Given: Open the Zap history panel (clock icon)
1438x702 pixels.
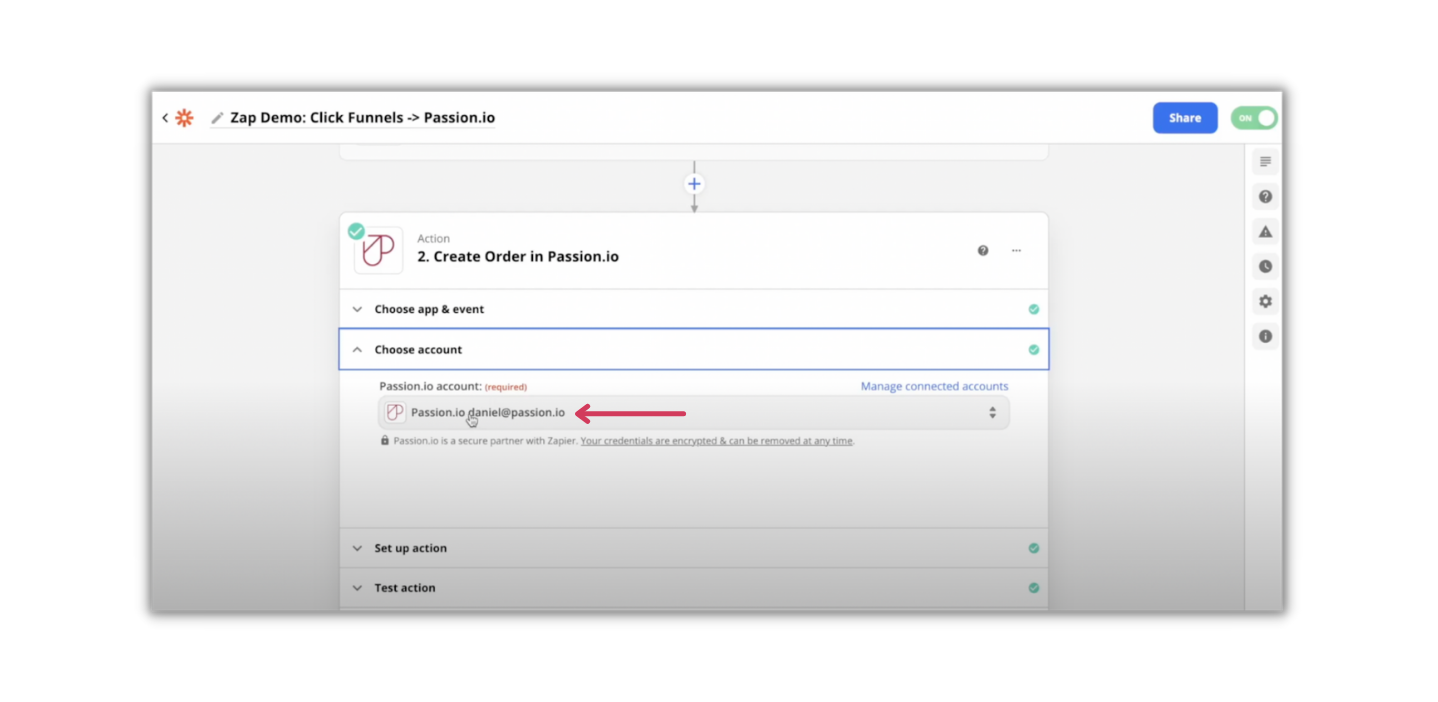Looking at the screenshot, I should tap(1264, 266).
